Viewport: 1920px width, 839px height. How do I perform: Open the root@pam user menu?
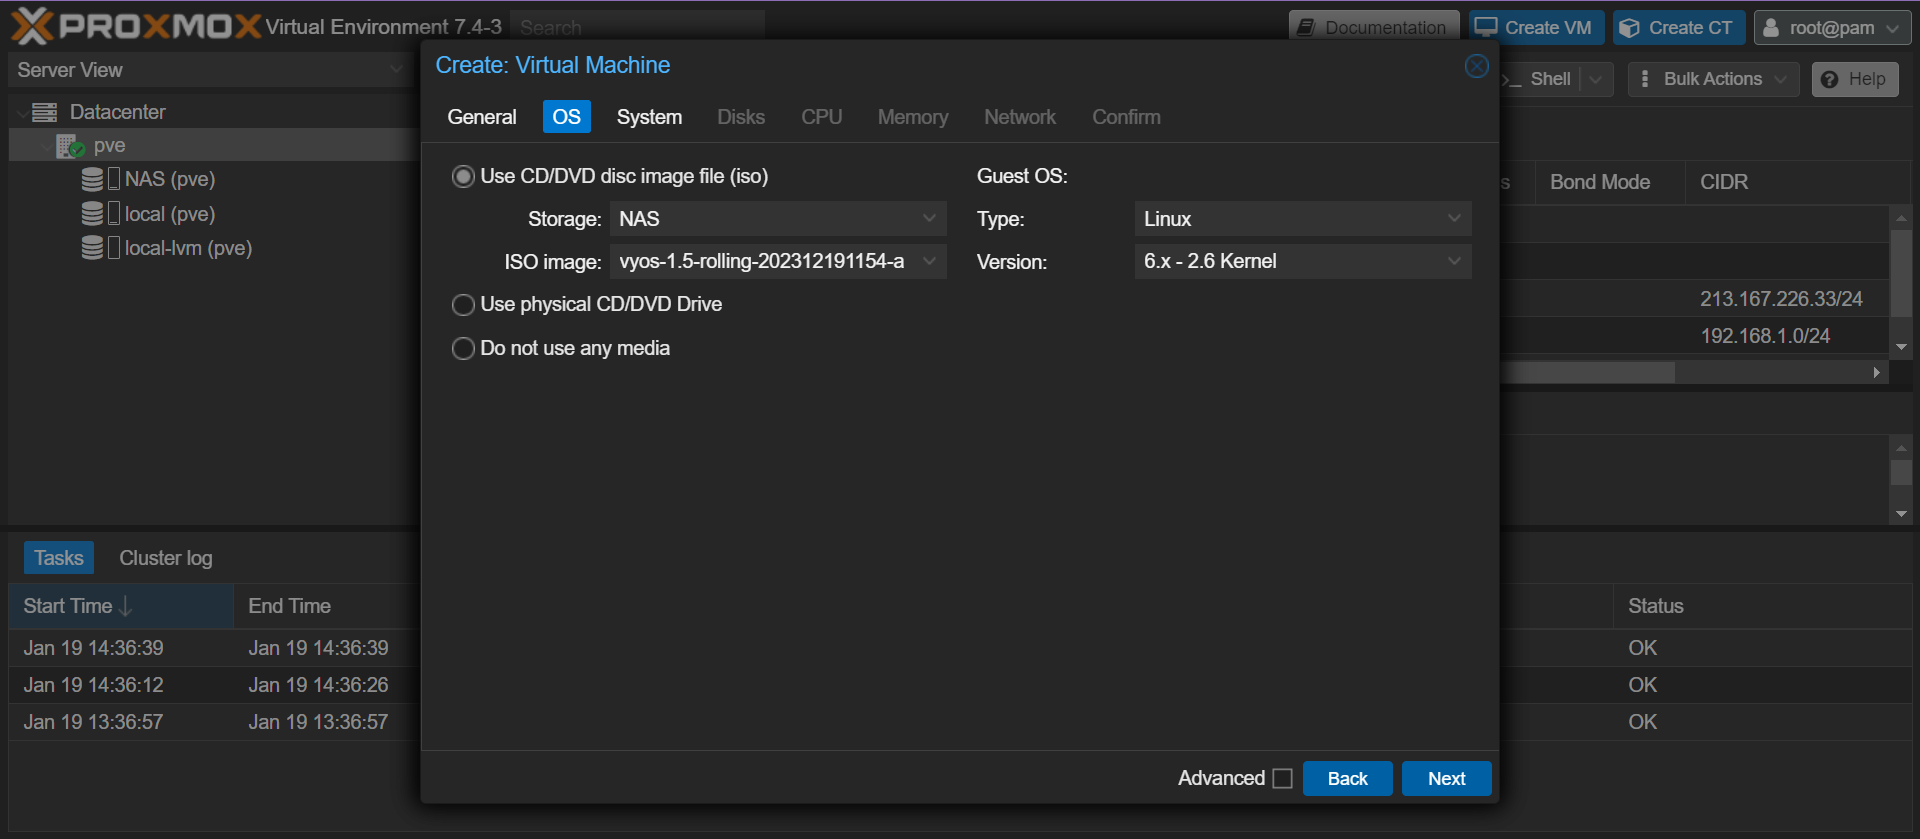[x=1832, y=28]
